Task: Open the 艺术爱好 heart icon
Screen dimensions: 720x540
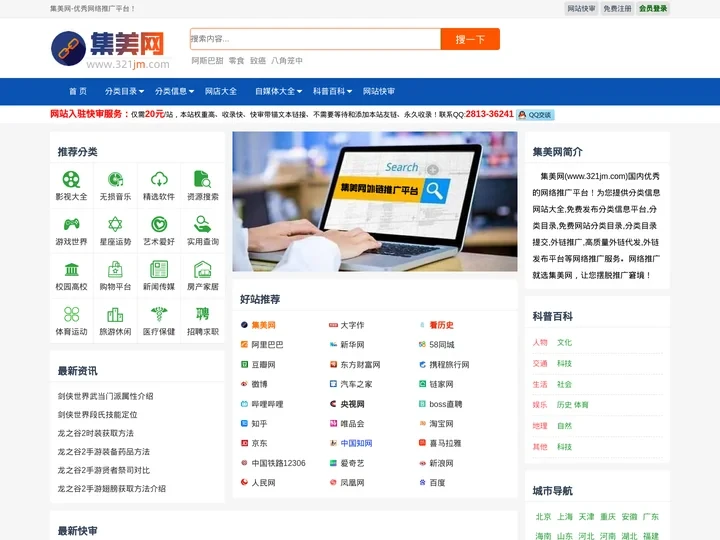Action: pyautogui.click(x=159, y=225)
